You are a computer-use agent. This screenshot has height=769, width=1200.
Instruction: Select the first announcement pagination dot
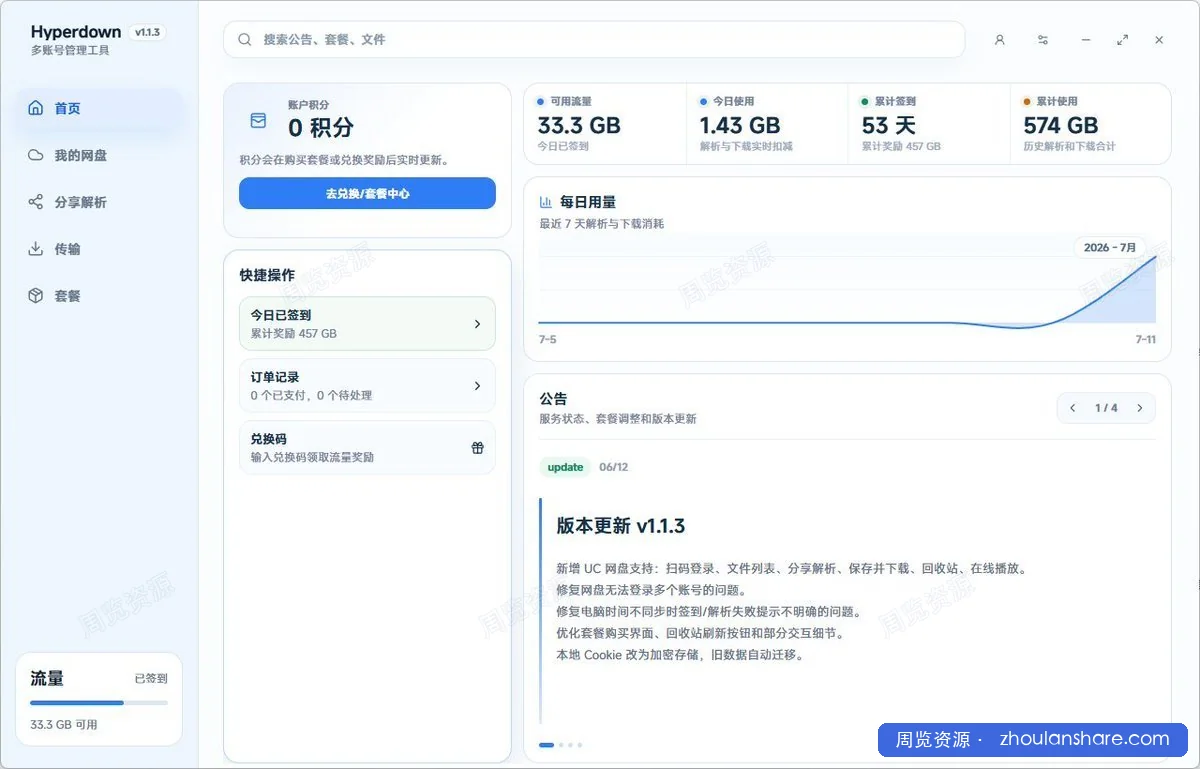(x=546, y=745)
